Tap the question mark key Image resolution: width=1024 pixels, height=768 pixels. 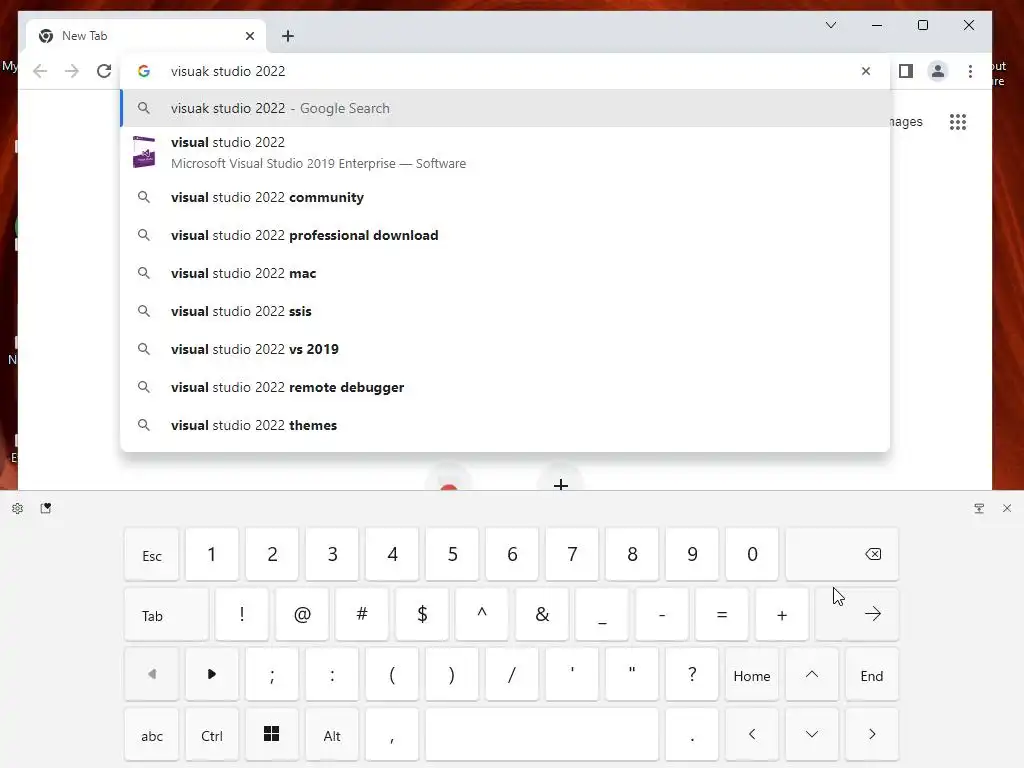click(692, 675)
